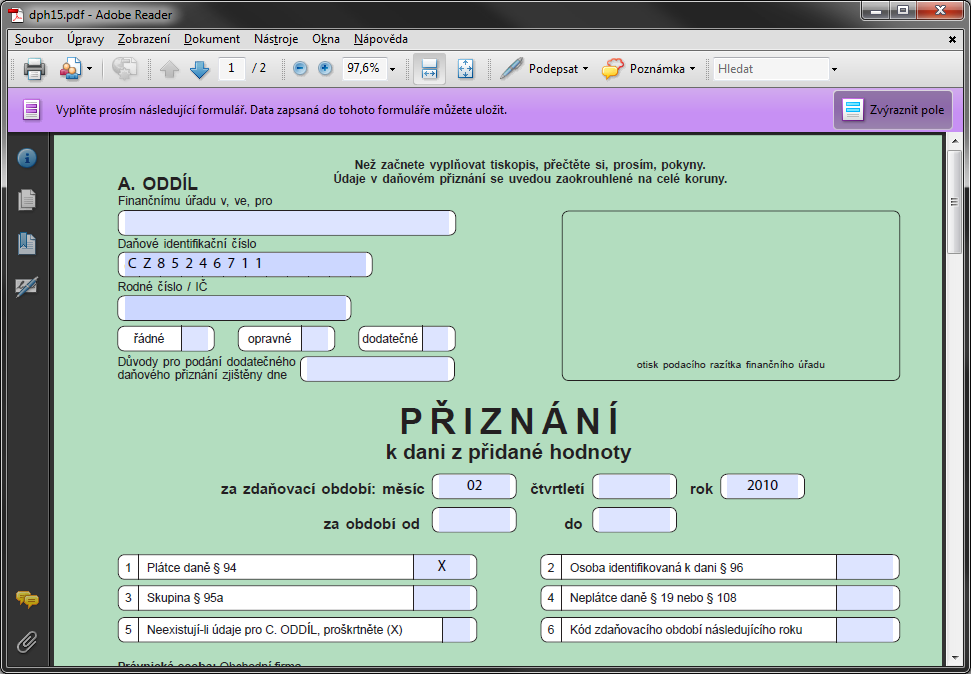Open the Soubor menu

pyautogui.click(x=34, y=39)
